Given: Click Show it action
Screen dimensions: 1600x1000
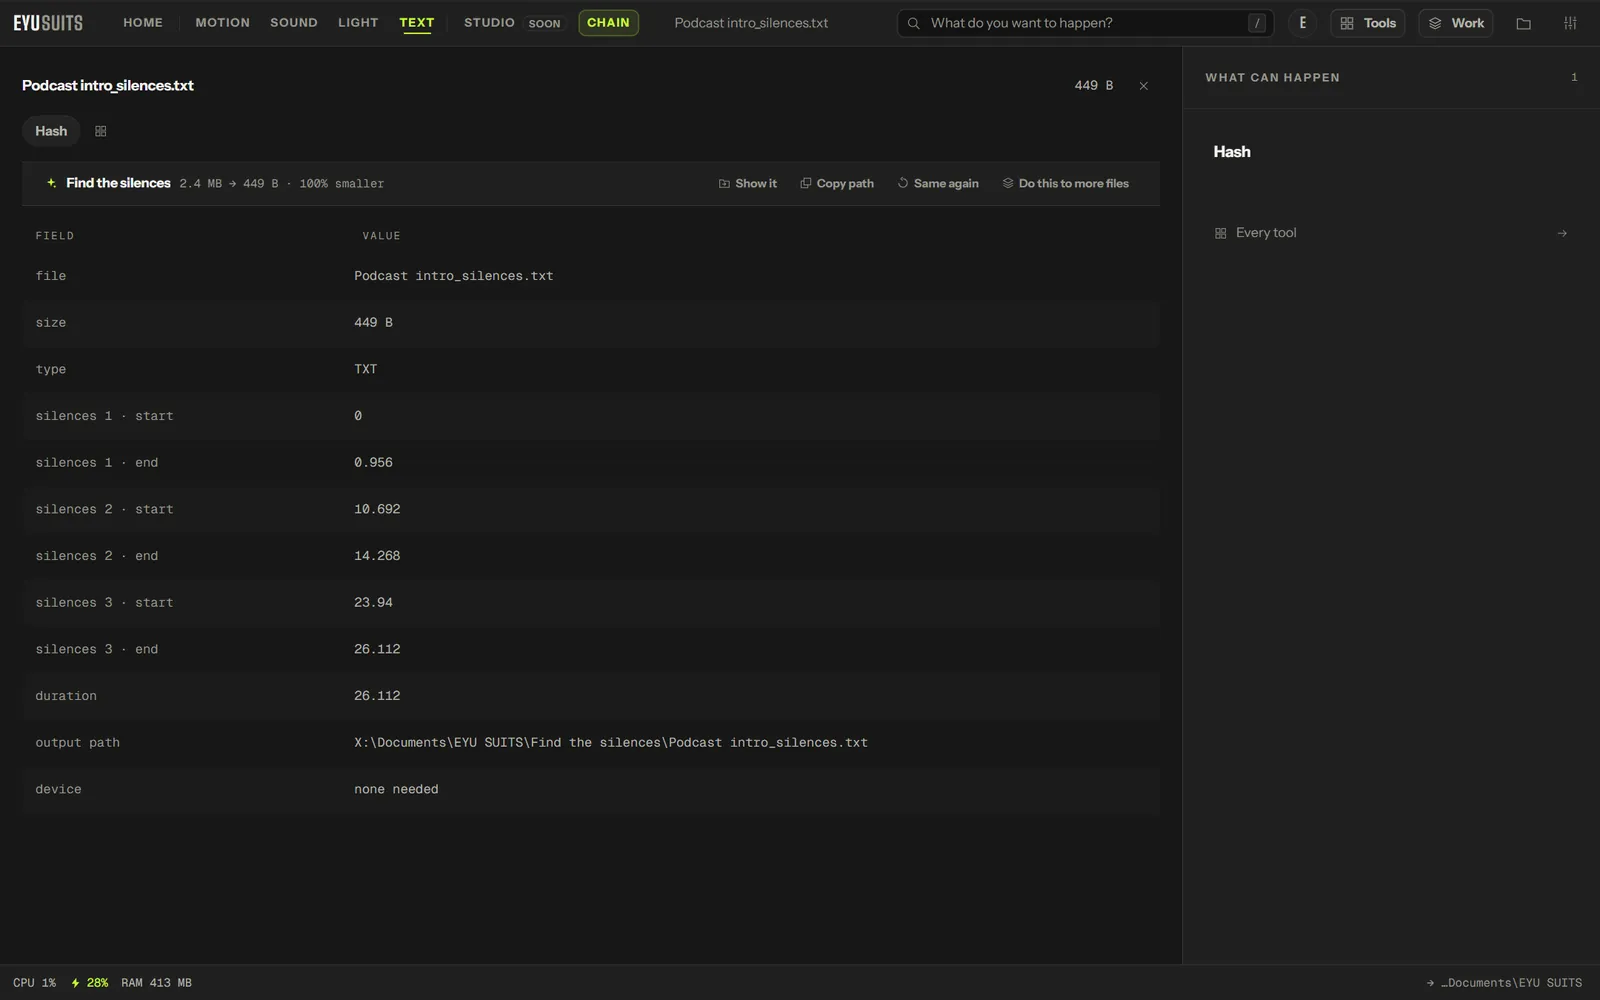Looking at the screenshot, I should pos(748,184).
